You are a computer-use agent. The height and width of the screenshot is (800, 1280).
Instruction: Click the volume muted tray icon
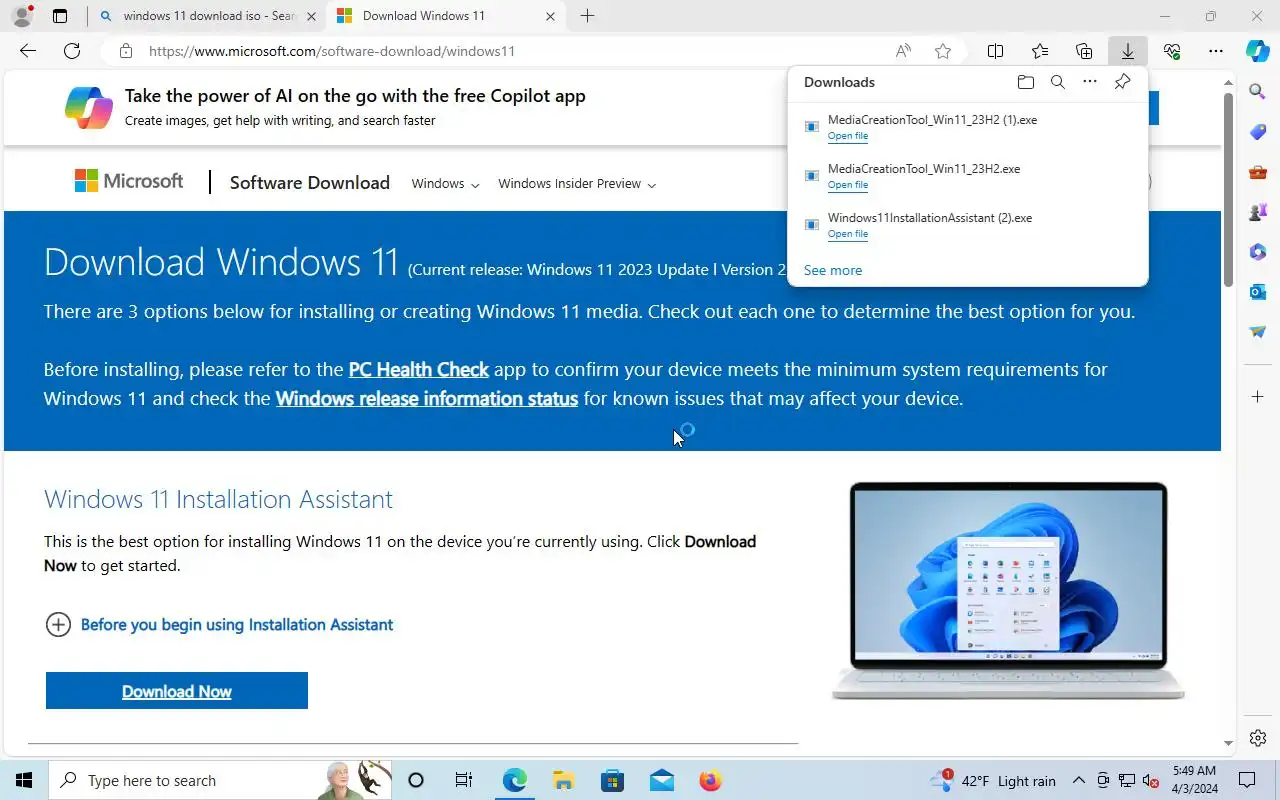1151,781
